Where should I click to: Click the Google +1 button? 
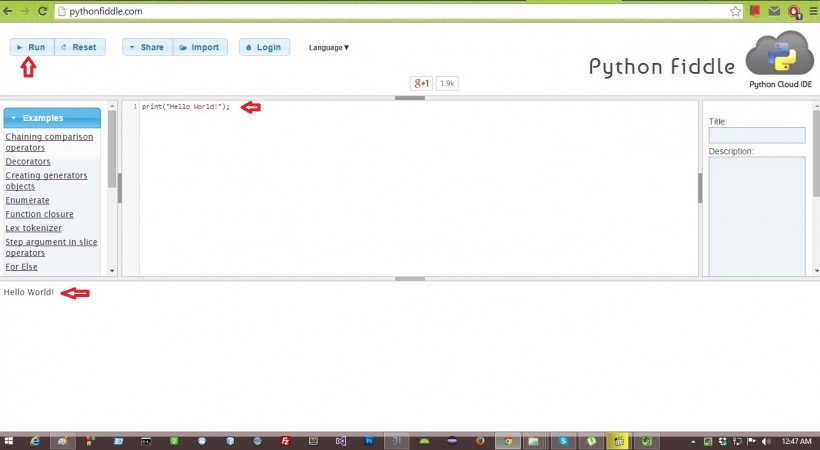point(421,83)
